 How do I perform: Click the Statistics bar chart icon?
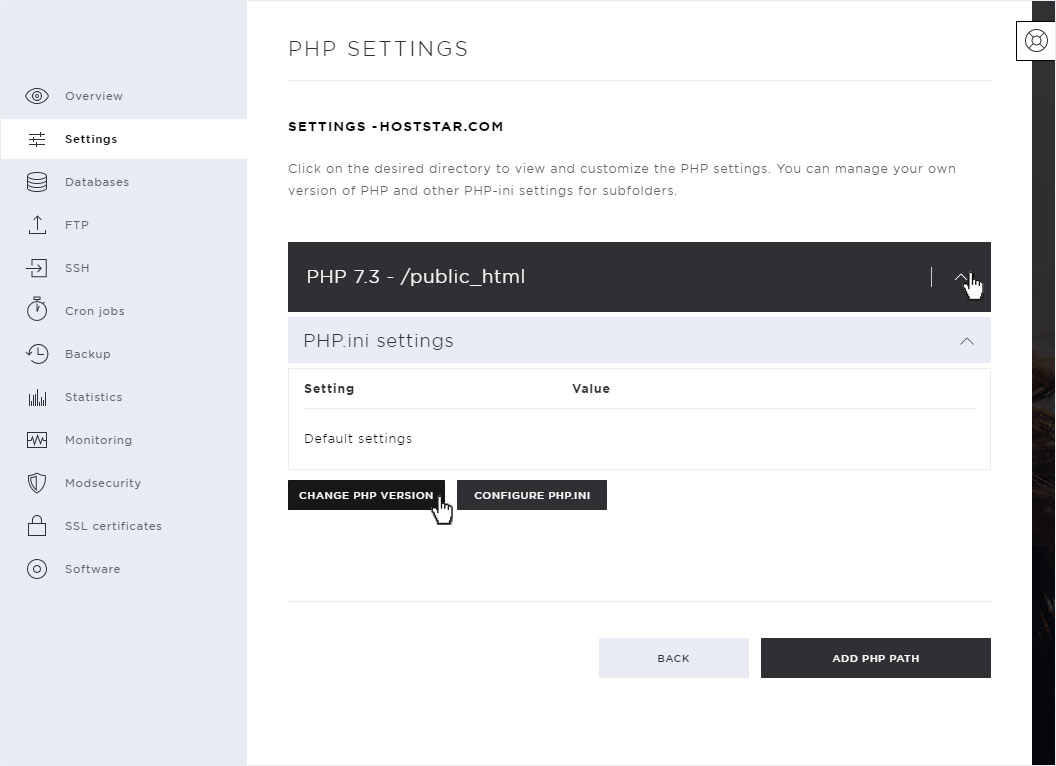pos(37,397)
